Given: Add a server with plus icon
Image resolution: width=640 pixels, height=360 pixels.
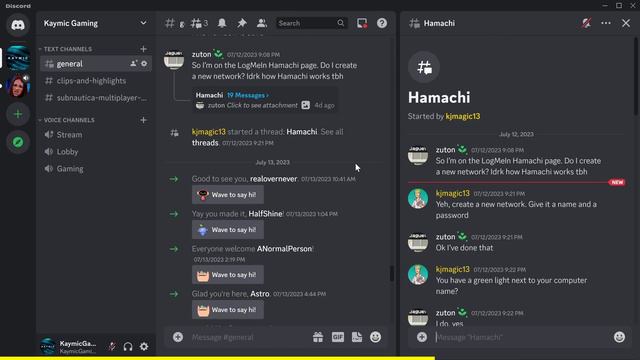Looking at the screenshot, I should 18,114.
